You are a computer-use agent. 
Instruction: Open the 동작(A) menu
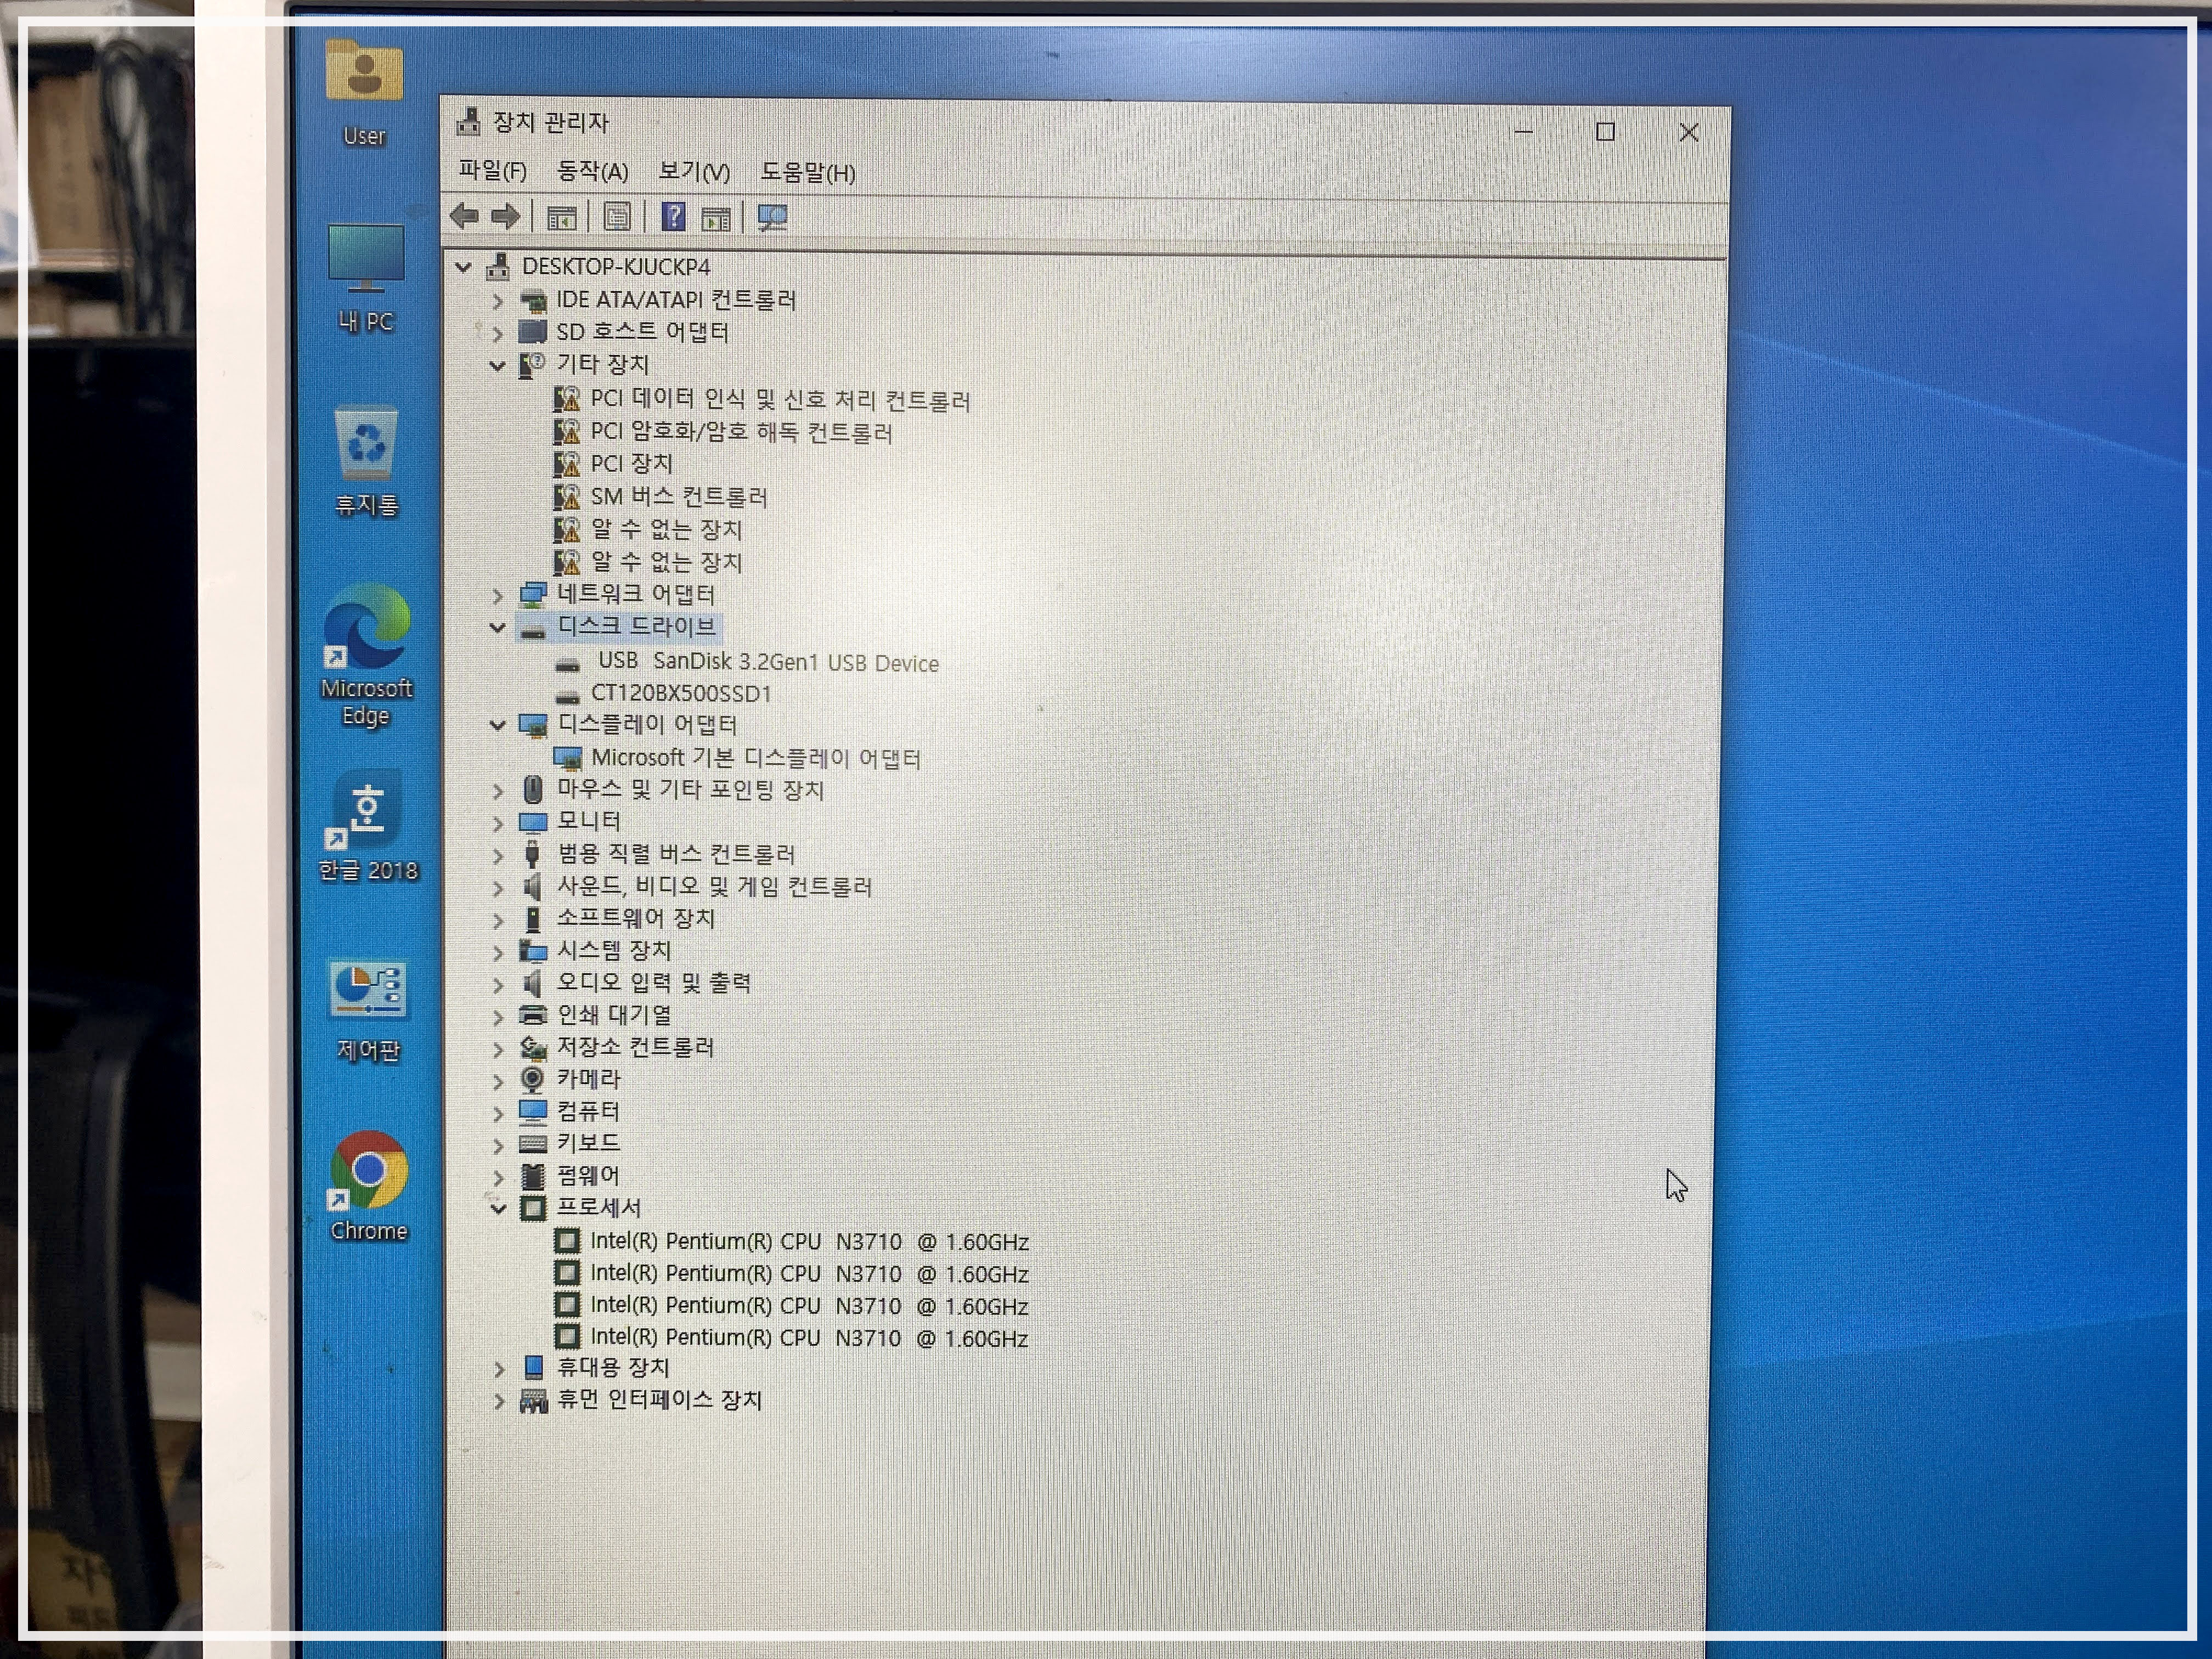click(x=592, y=172)
